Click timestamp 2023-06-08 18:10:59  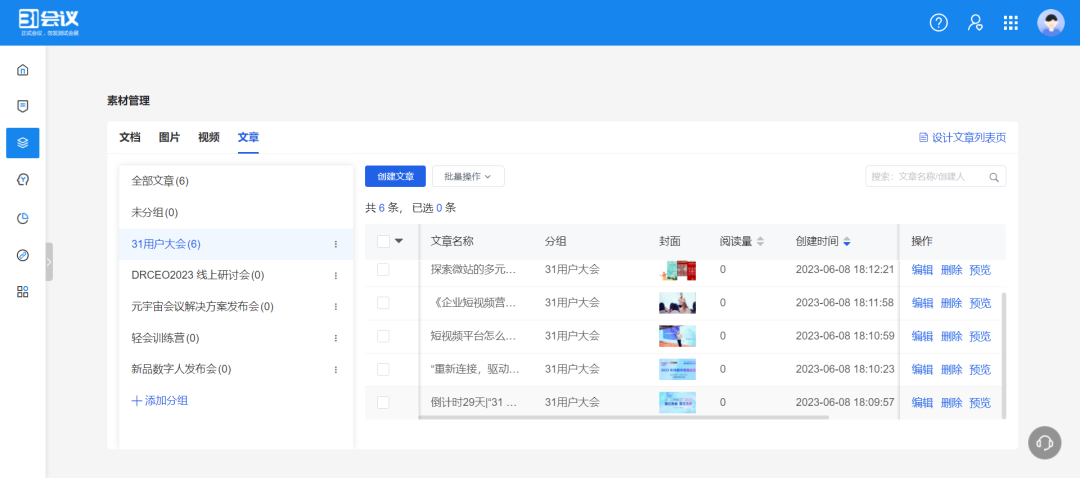point(844,336)
